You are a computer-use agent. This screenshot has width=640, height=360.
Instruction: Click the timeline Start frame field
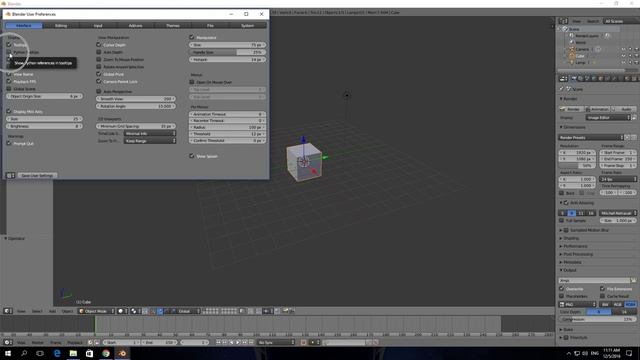pos(122,342)
